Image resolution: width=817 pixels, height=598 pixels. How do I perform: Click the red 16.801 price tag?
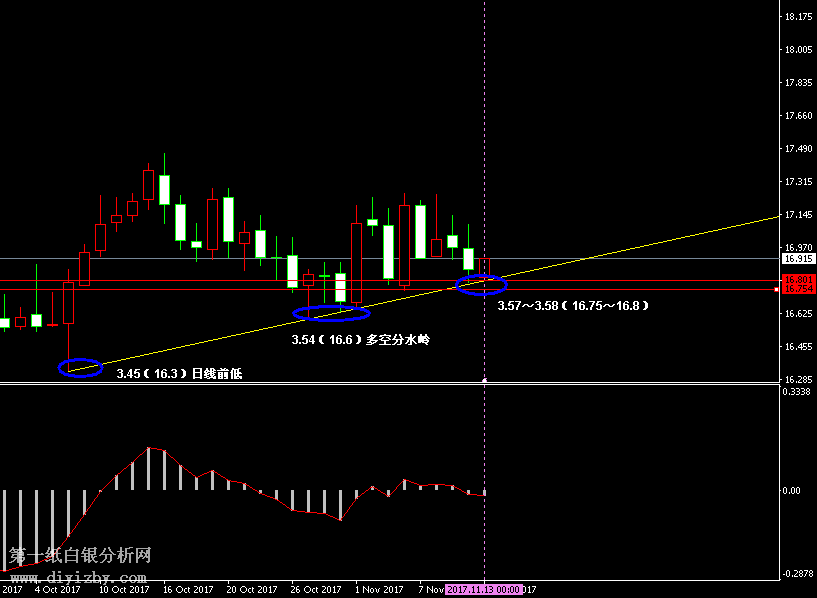pos(796,280)
